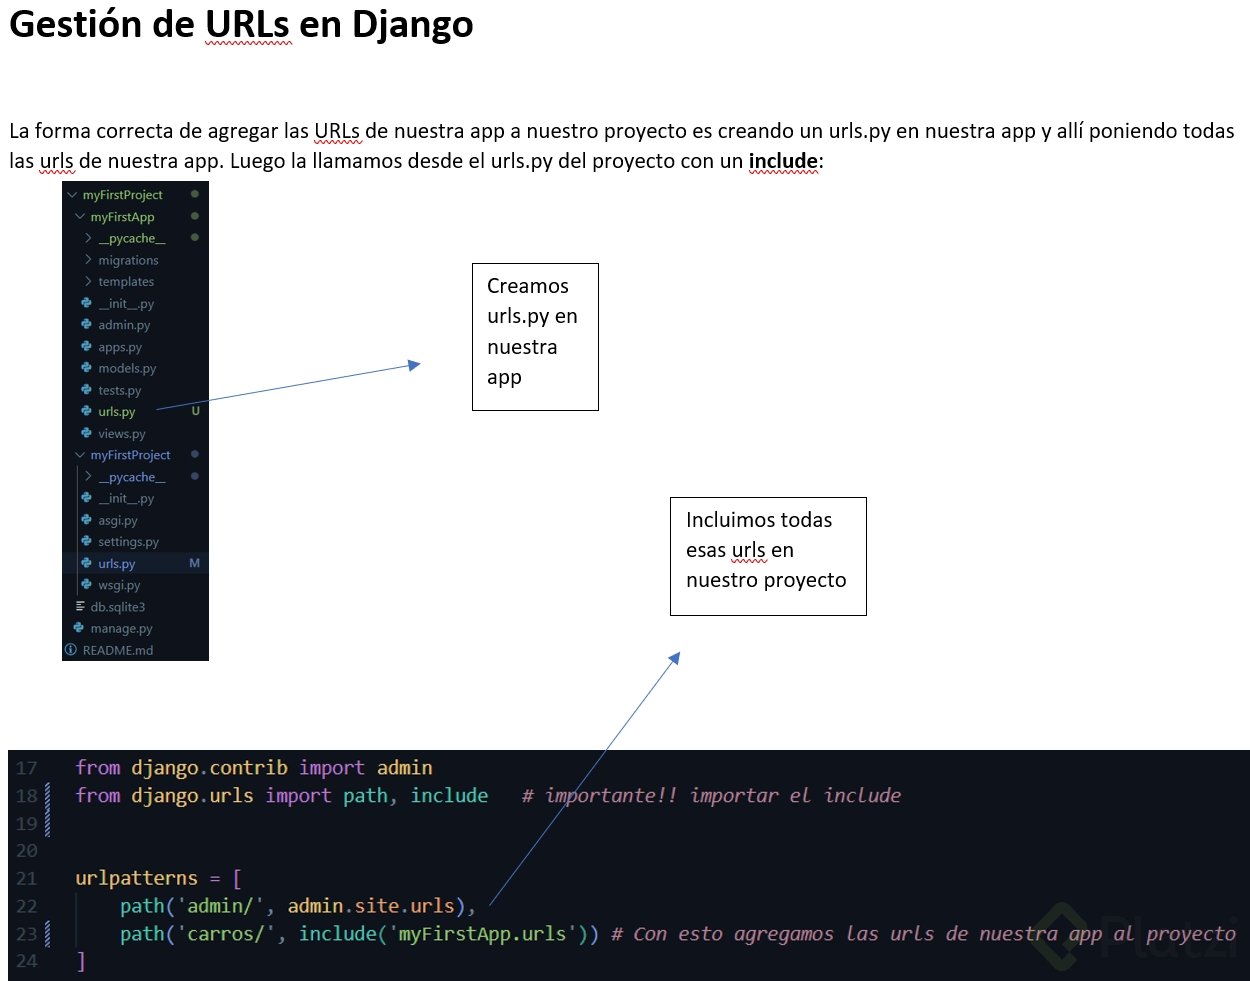Screen dimensions: 1250x981
Task: Click code 'from django.contrib import admin'
Action: click(254, 768)
